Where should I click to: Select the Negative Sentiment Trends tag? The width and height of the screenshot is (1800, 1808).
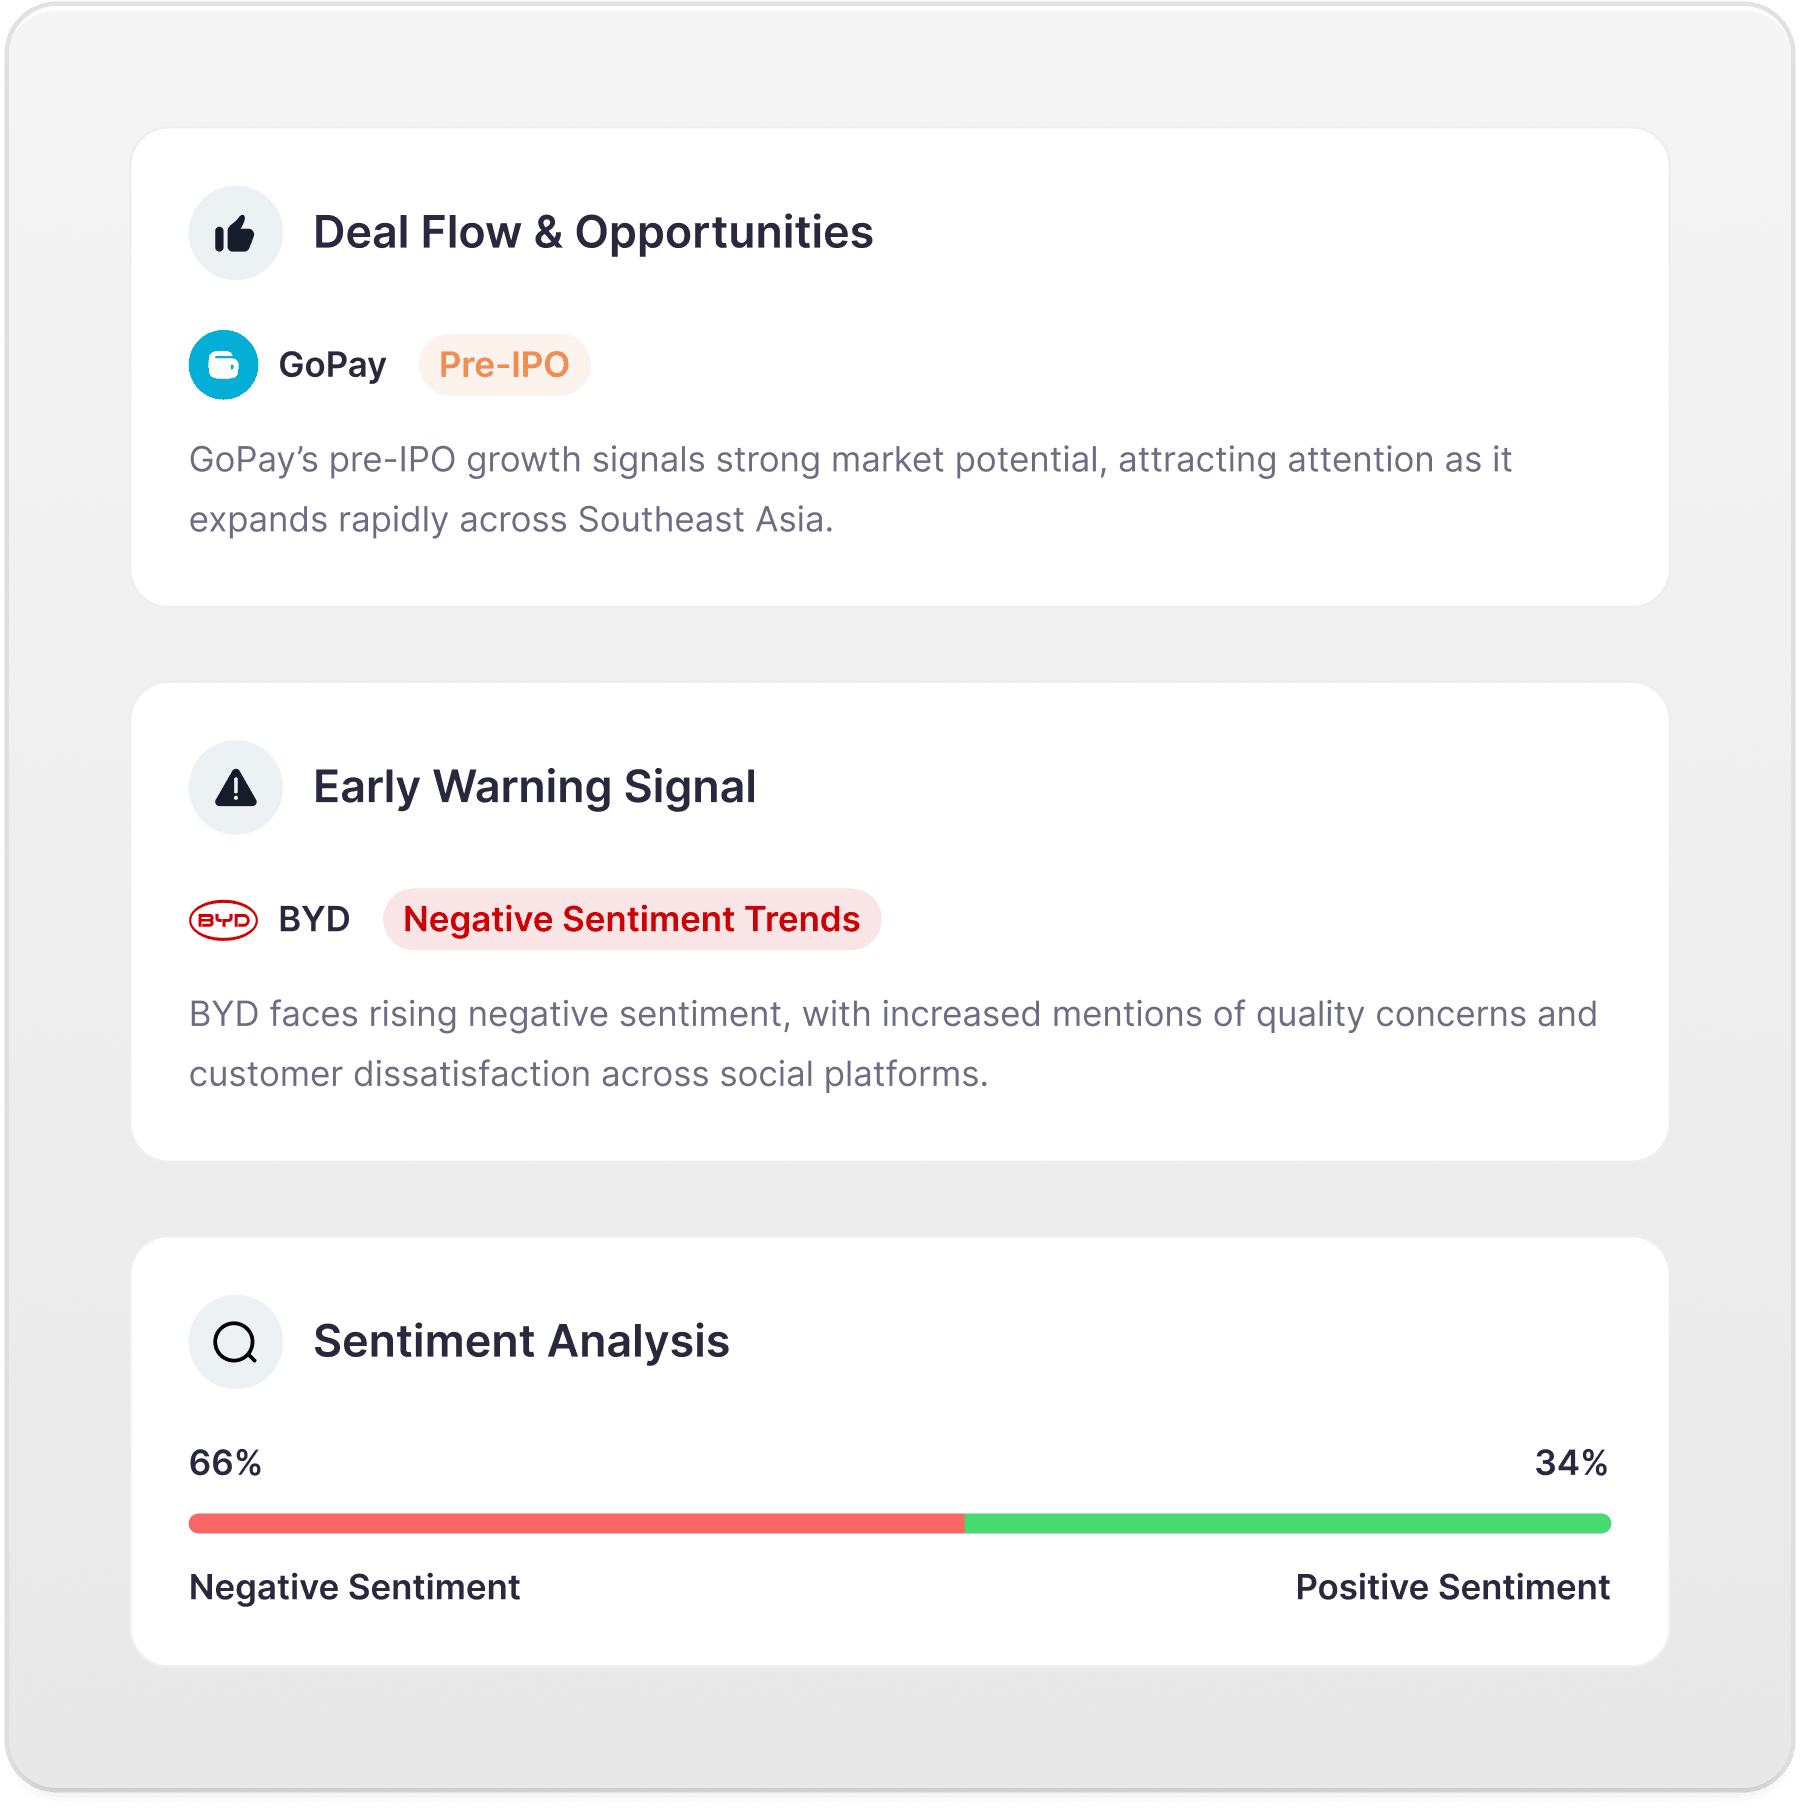(x=631, y=919)
